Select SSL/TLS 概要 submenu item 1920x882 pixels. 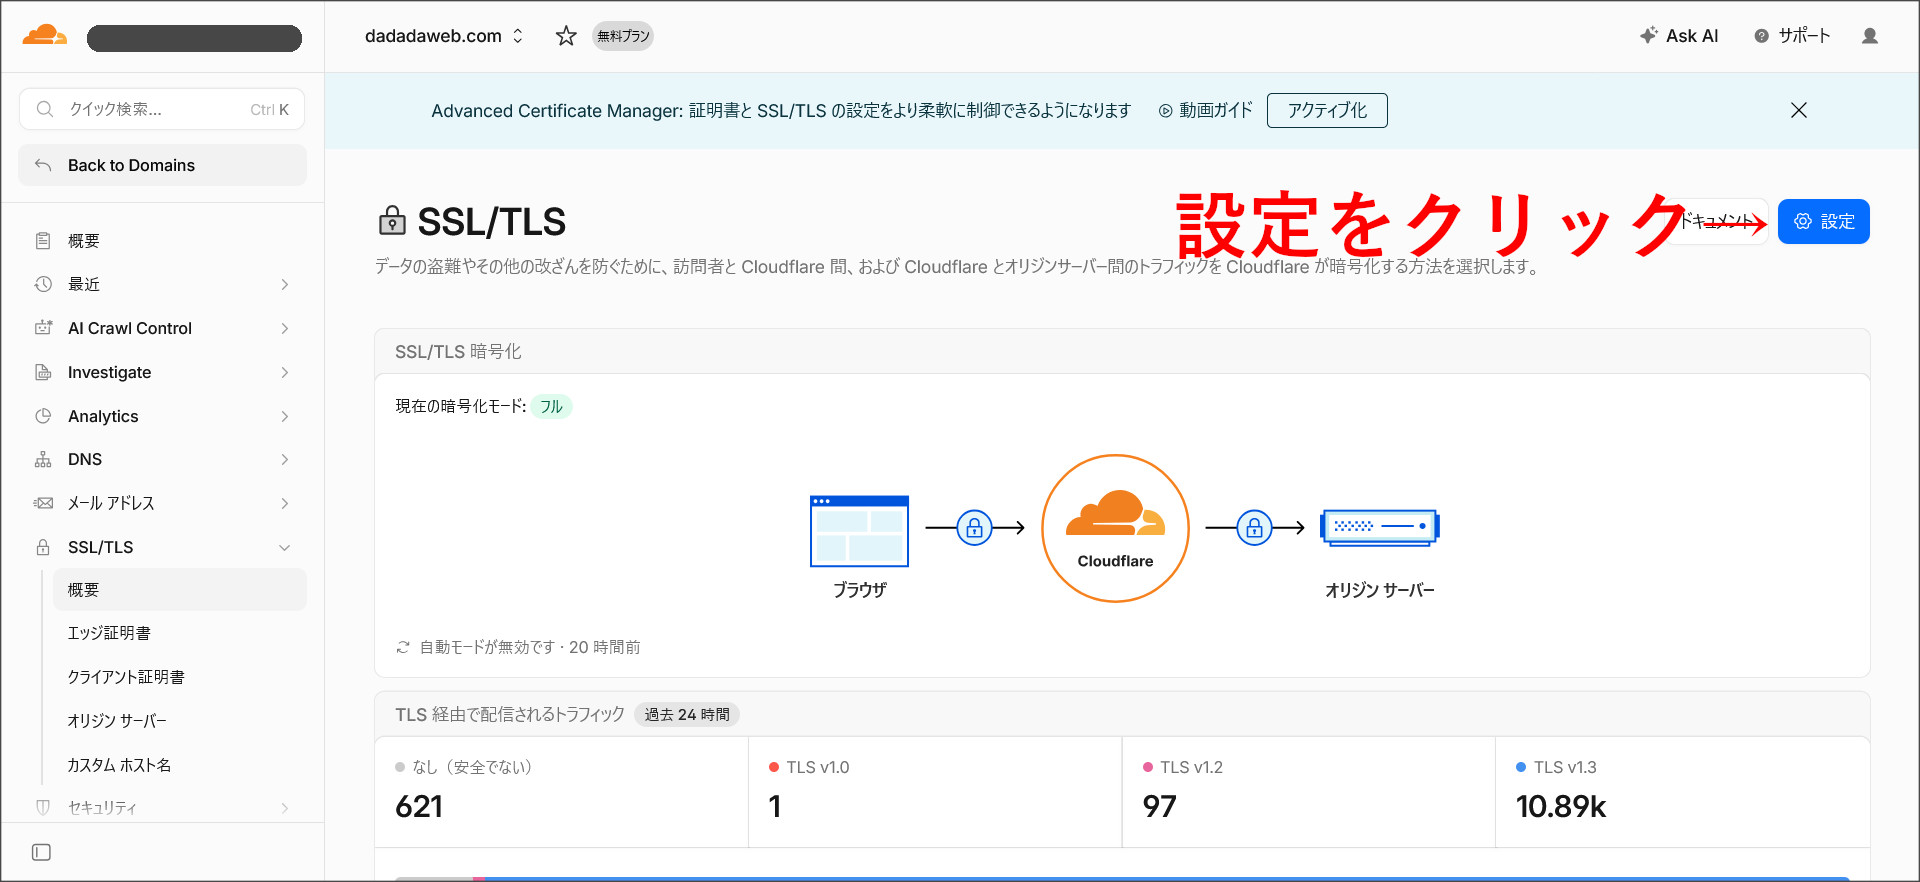pos(180,590)
